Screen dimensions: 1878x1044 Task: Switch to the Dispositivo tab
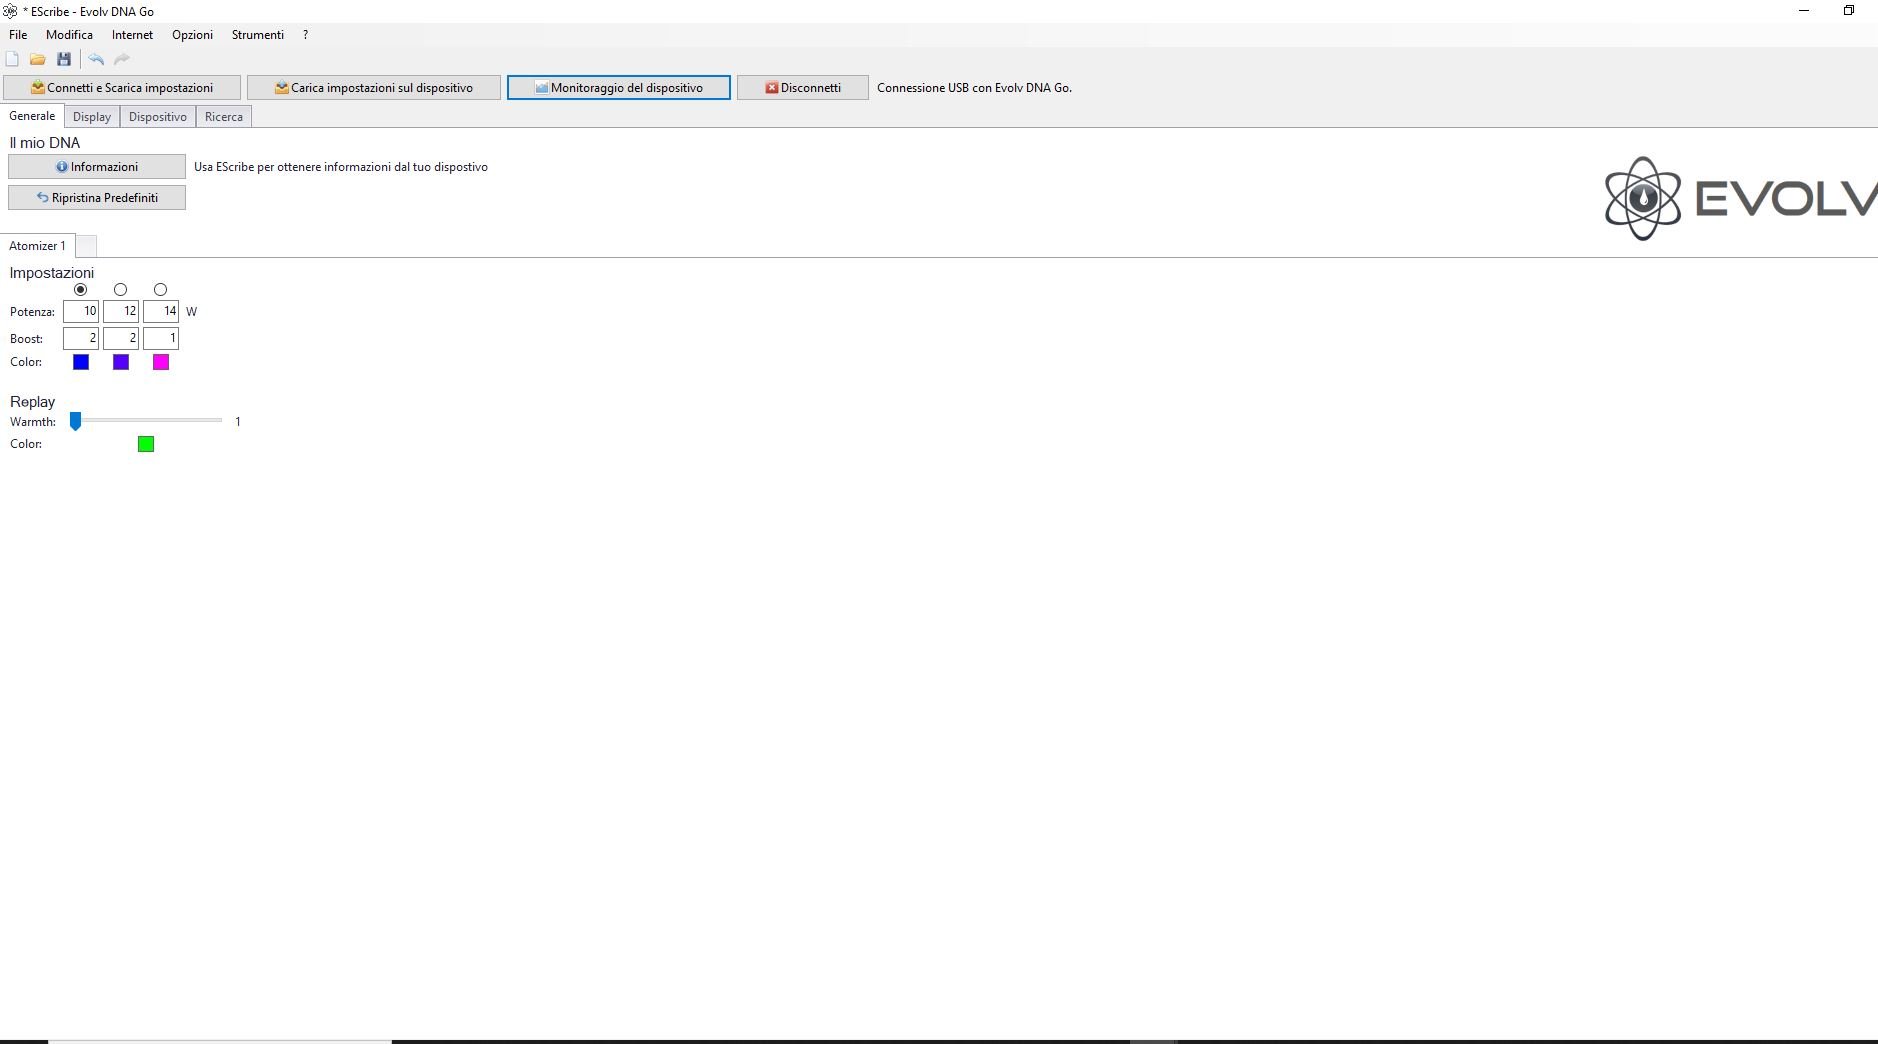click(x=158, y=117)
